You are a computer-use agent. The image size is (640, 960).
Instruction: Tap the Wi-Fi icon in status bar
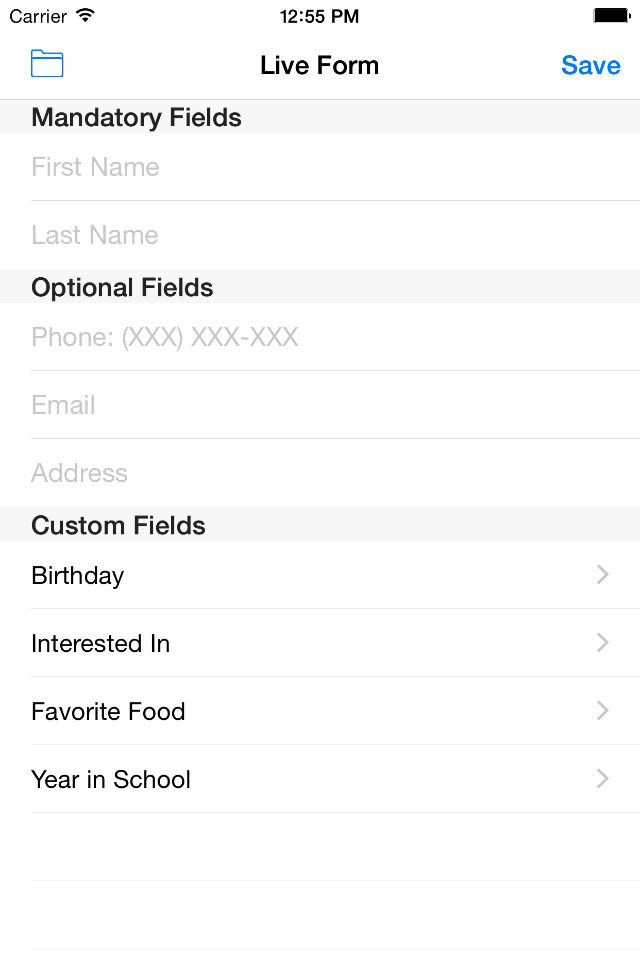[85, 16]
